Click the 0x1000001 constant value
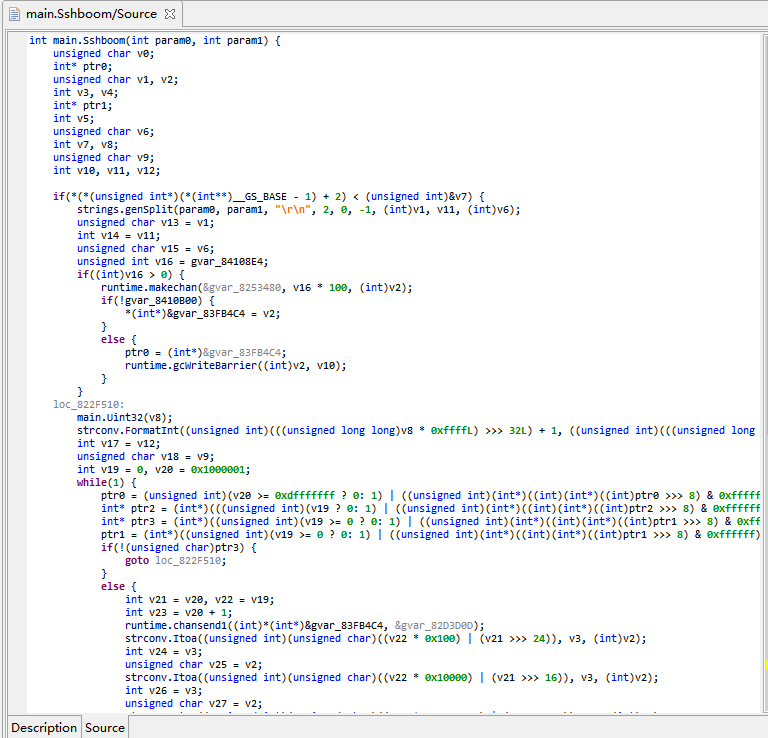 [x=219, y=469]
